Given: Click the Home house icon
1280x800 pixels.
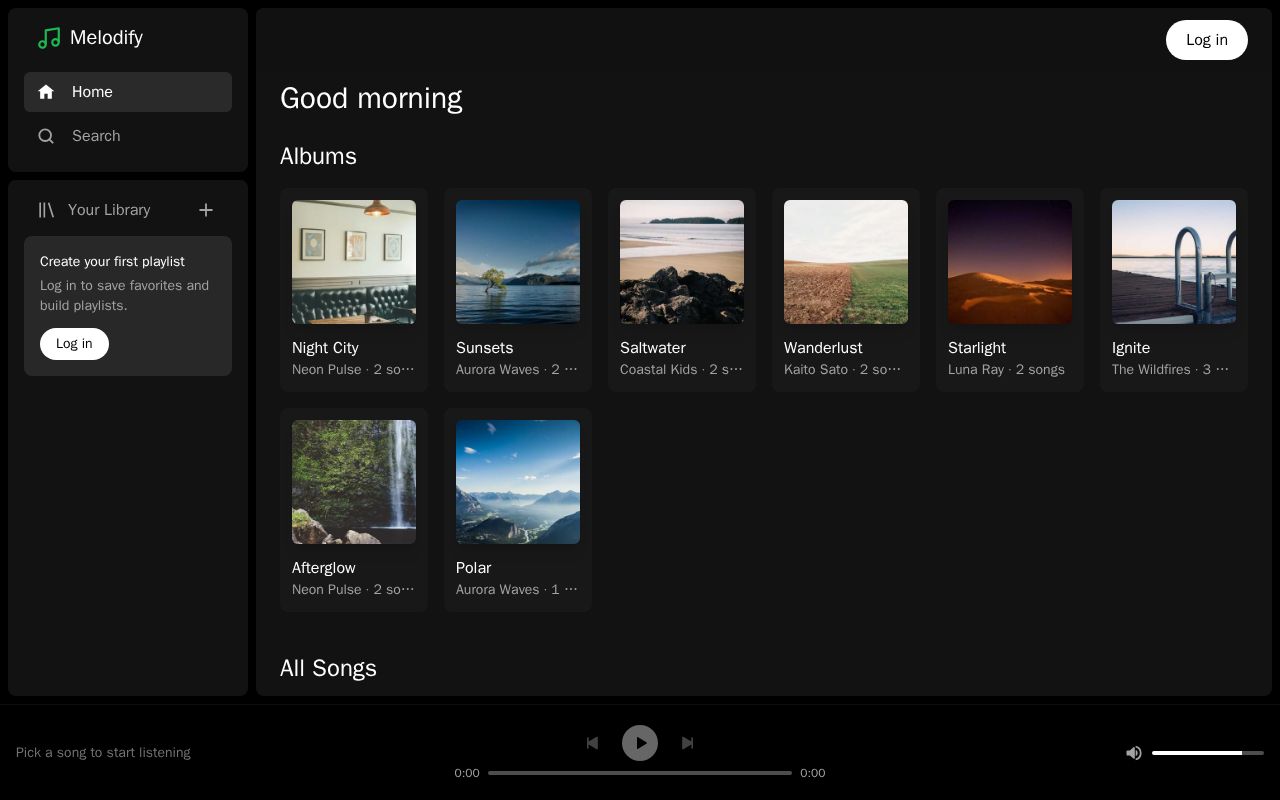Looking at the screenshot, I should tap(46, 92).
